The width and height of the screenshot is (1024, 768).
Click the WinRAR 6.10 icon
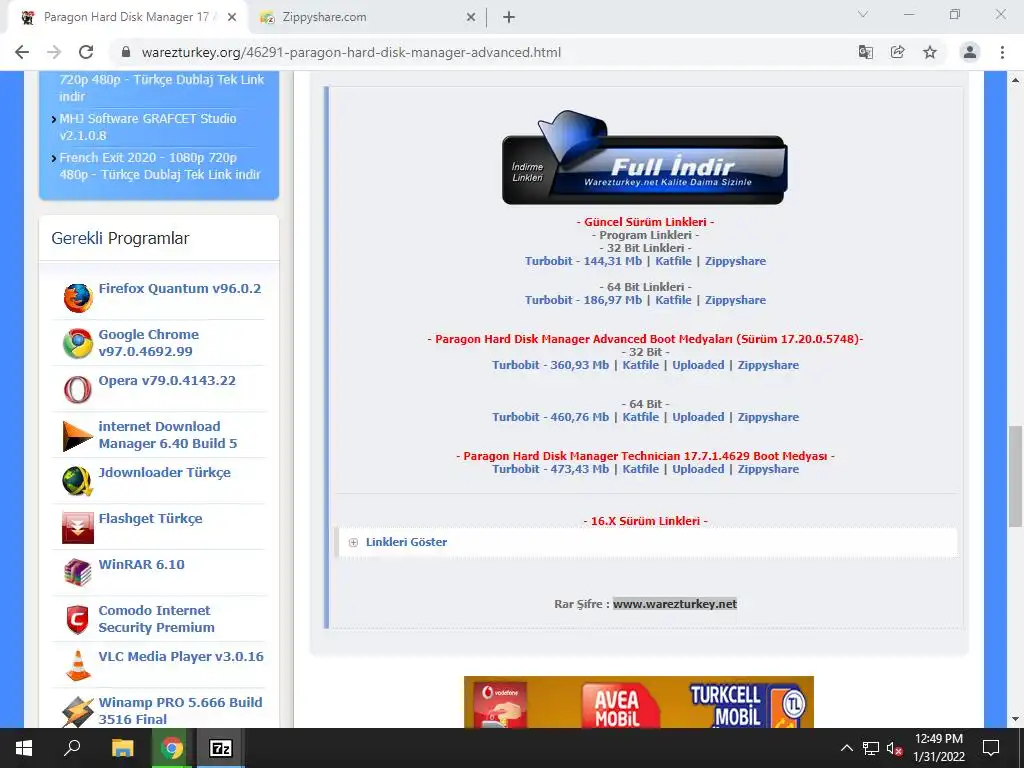click(x=78, y=573)
